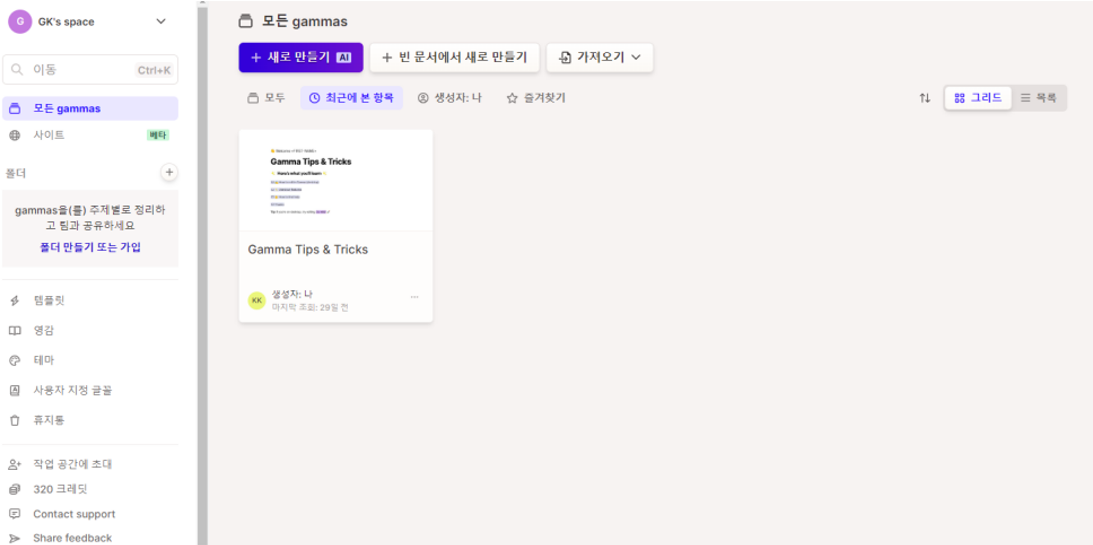Select 즐겨찾기 filter tab
The width and height of the screenshot is (1093, 545).
coord(535,98)
